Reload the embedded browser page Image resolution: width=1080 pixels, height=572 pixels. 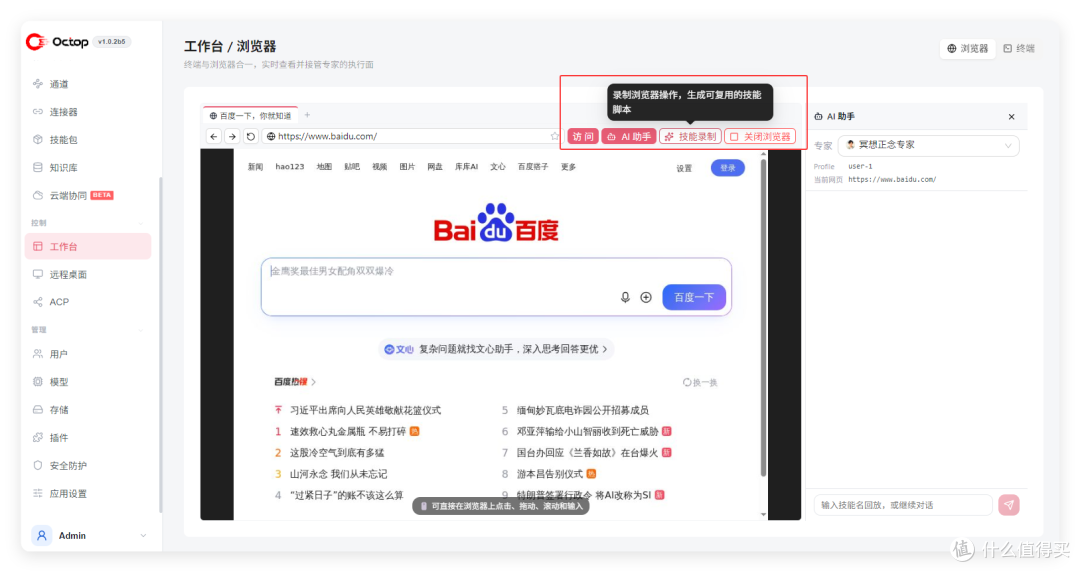pyautogui.click(x=251, y=136)
